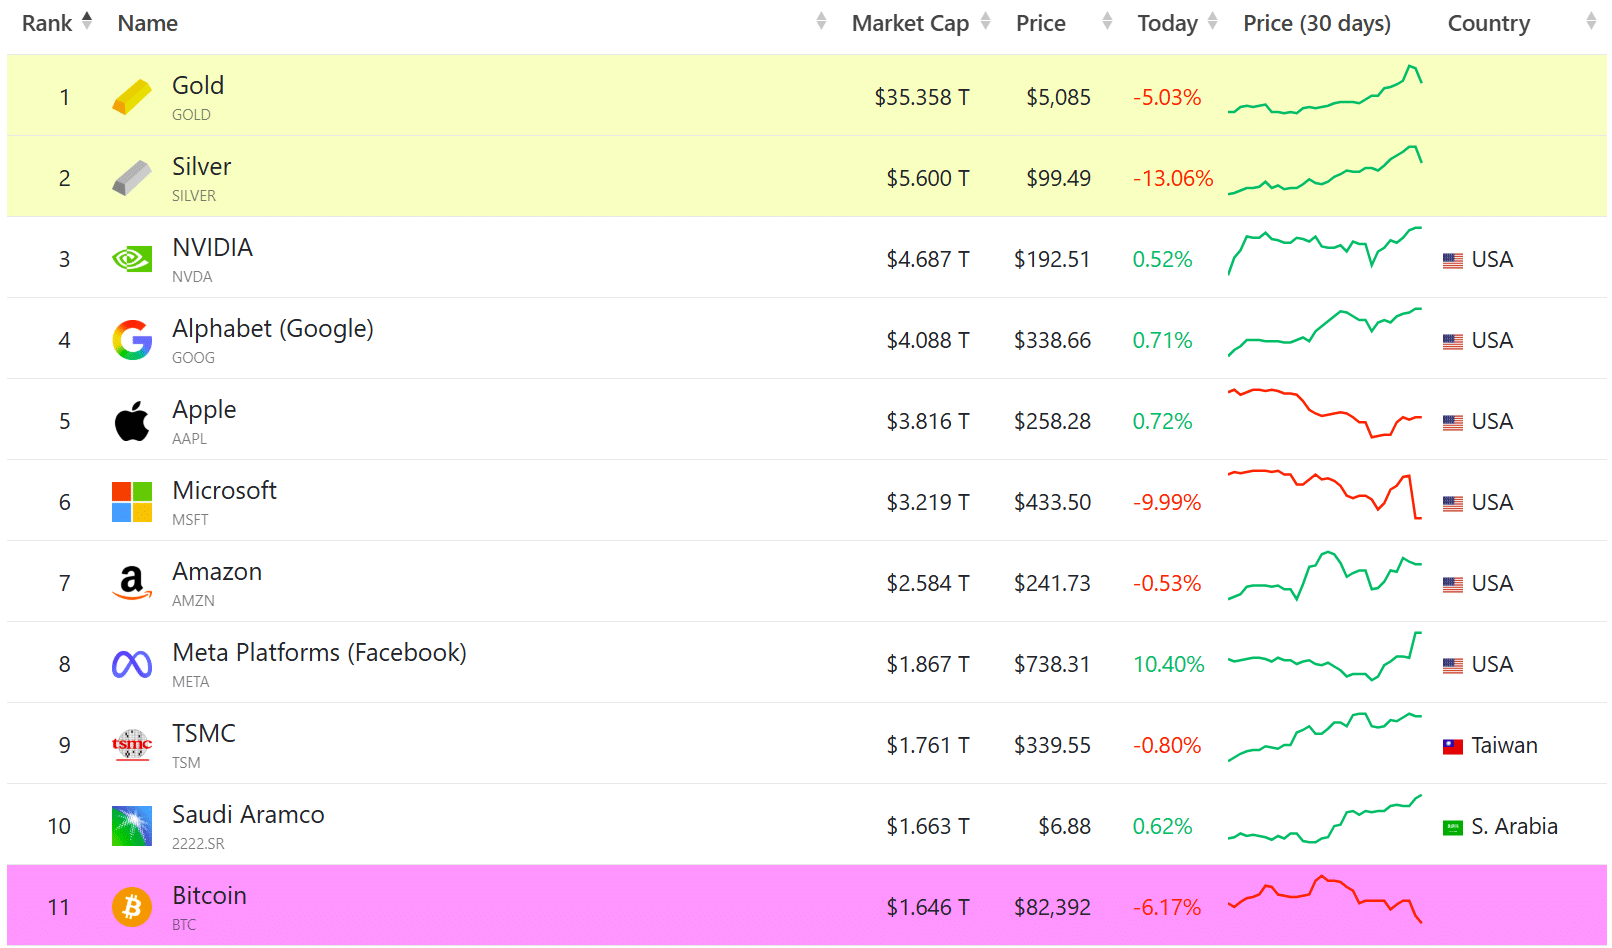Image resolution: width=1612 pixels, height=948 pixels.
Task: Open the Alphabet (Google) entry
Action: tap(272, 328)
